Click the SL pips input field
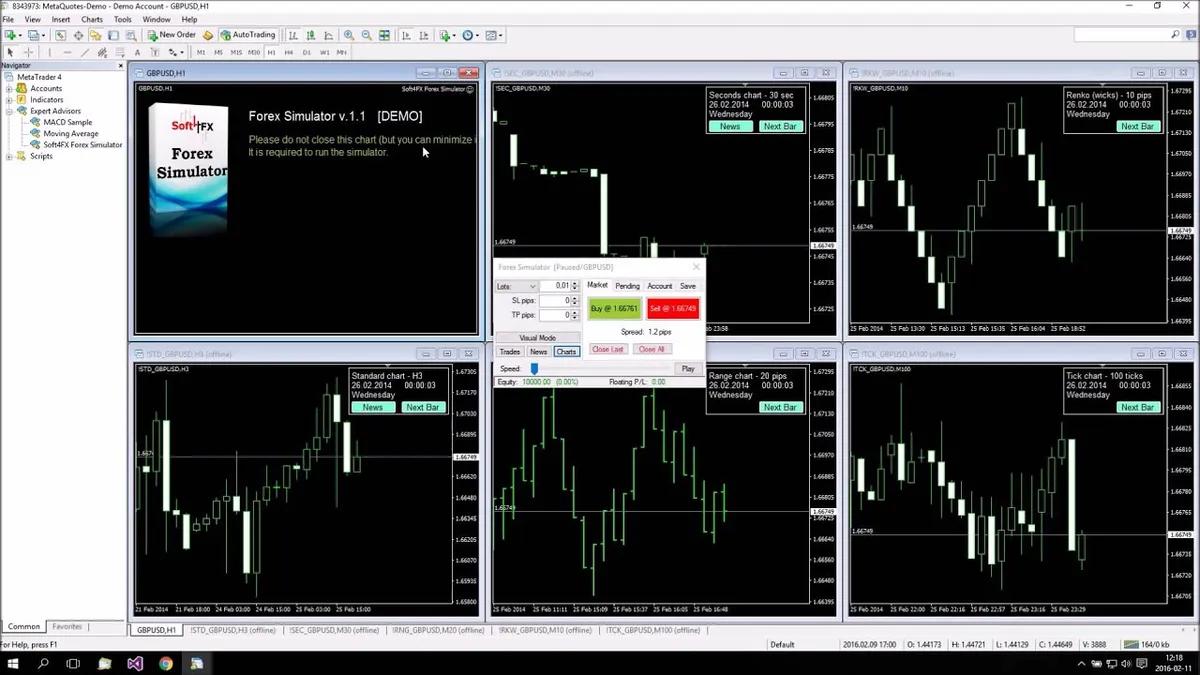This screenshot has width=1200, height=675. click(555, 300)
